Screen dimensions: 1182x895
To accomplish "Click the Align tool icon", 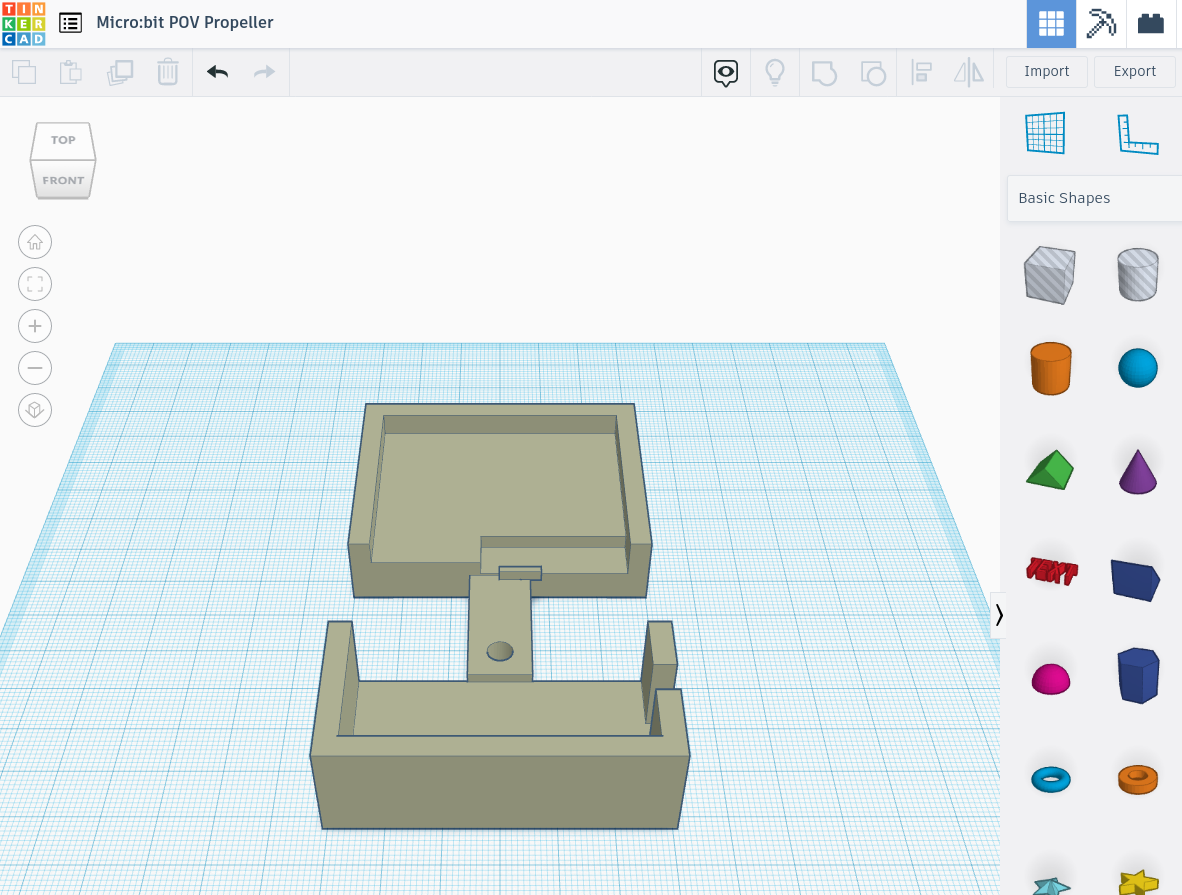I will (921, 72).
